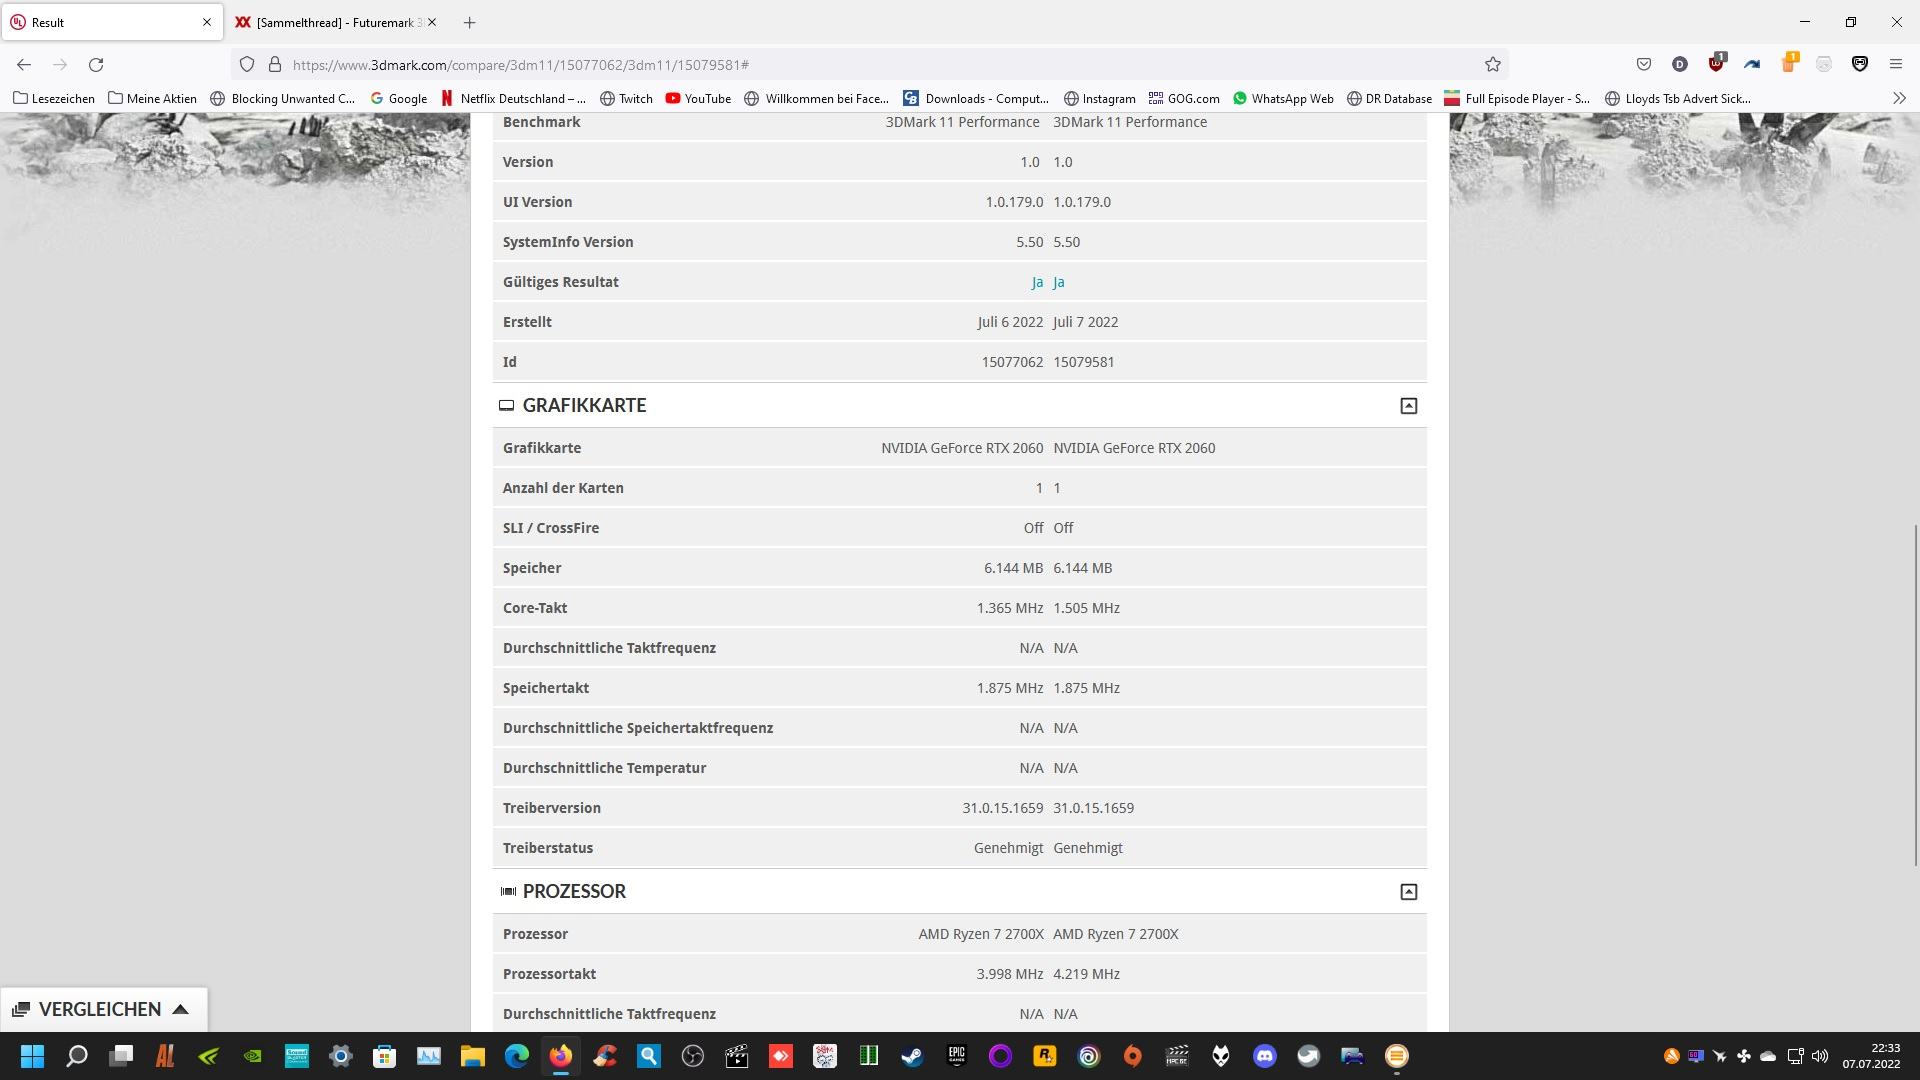The image size is (1920, 1080).
Task: Open tracking protection shield icon
Action: coord(247,65)
